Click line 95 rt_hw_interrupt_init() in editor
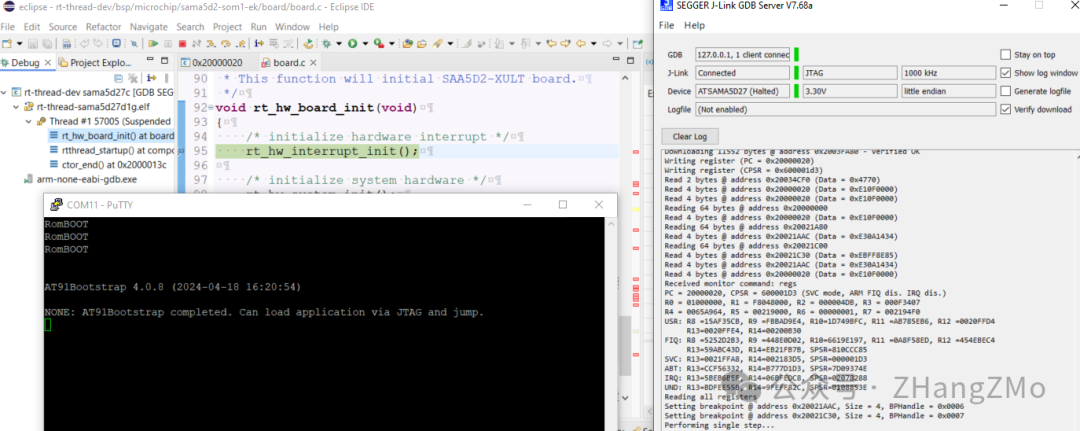Viewport: 1080px width, 431px height. coord(333,151)
